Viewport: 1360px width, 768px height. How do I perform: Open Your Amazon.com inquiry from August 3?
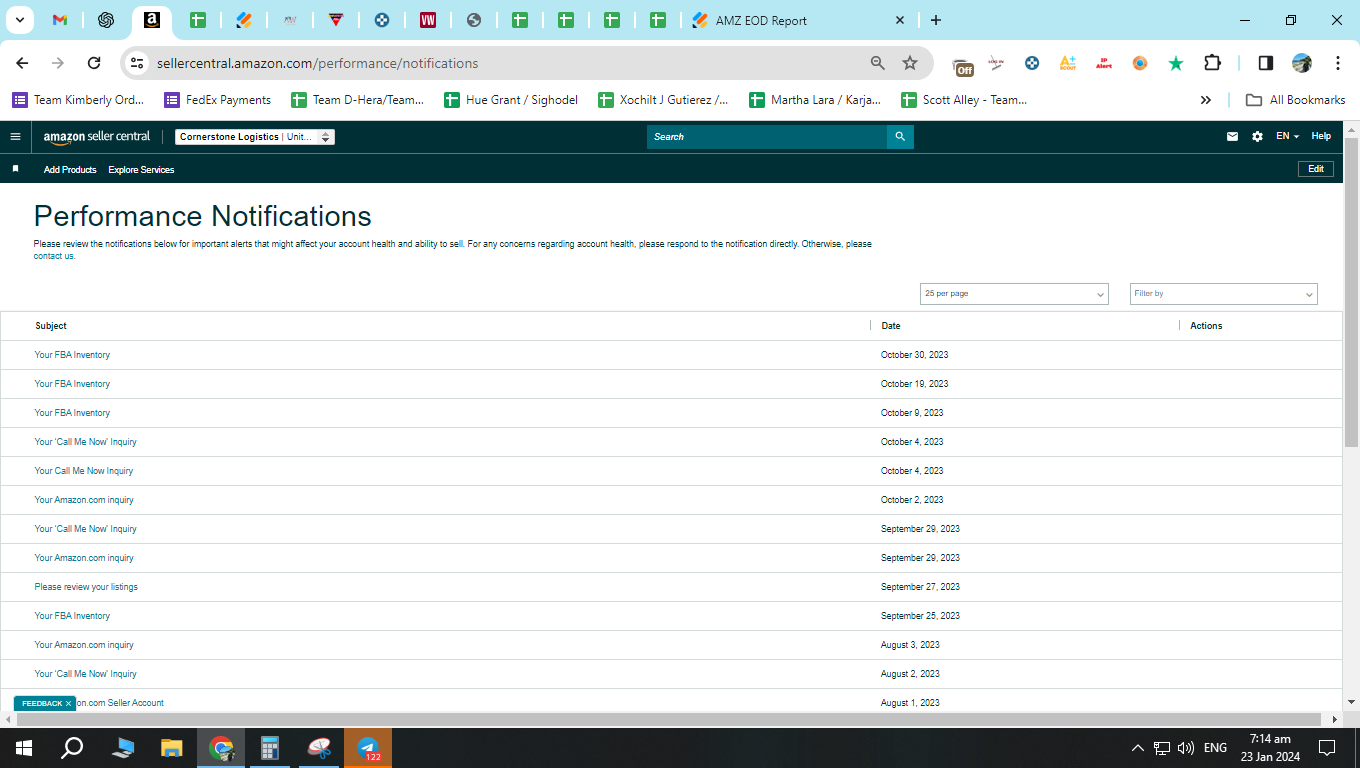click(x=84, y=645)
